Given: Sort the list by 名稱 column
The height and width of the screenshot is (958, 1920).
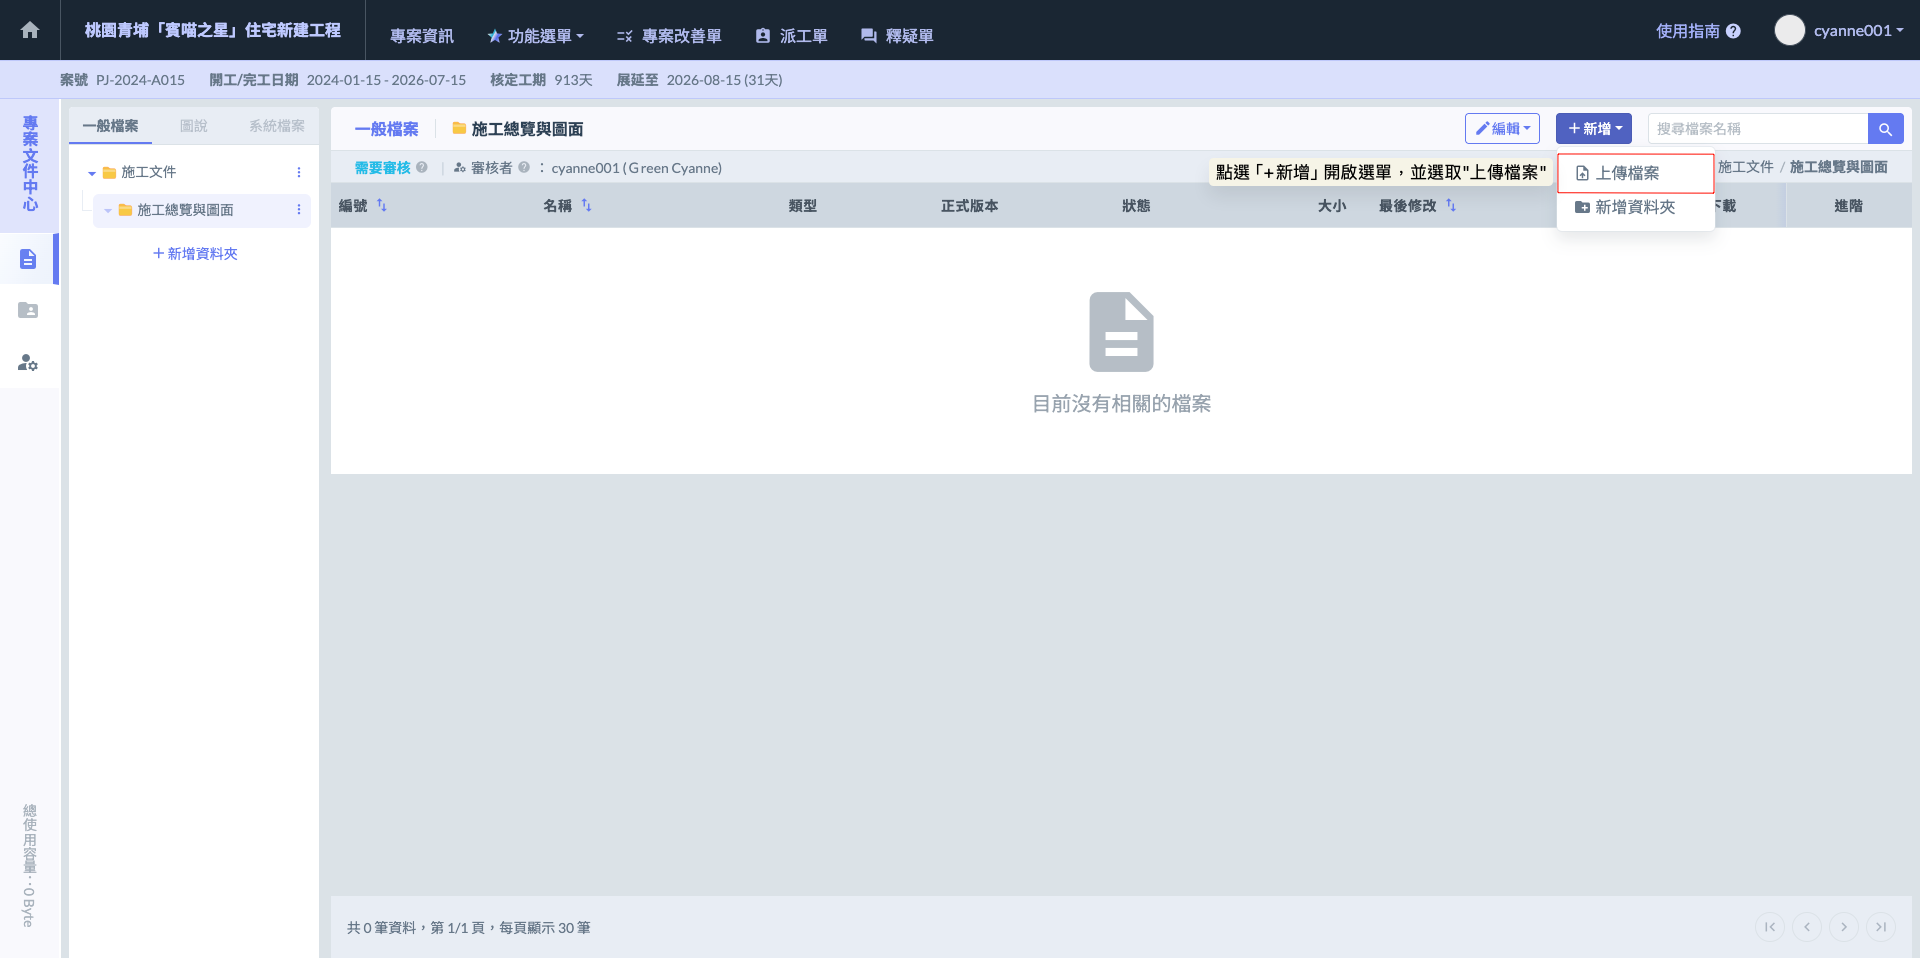Looking at the screenshot, I should [x=586, y=206].
